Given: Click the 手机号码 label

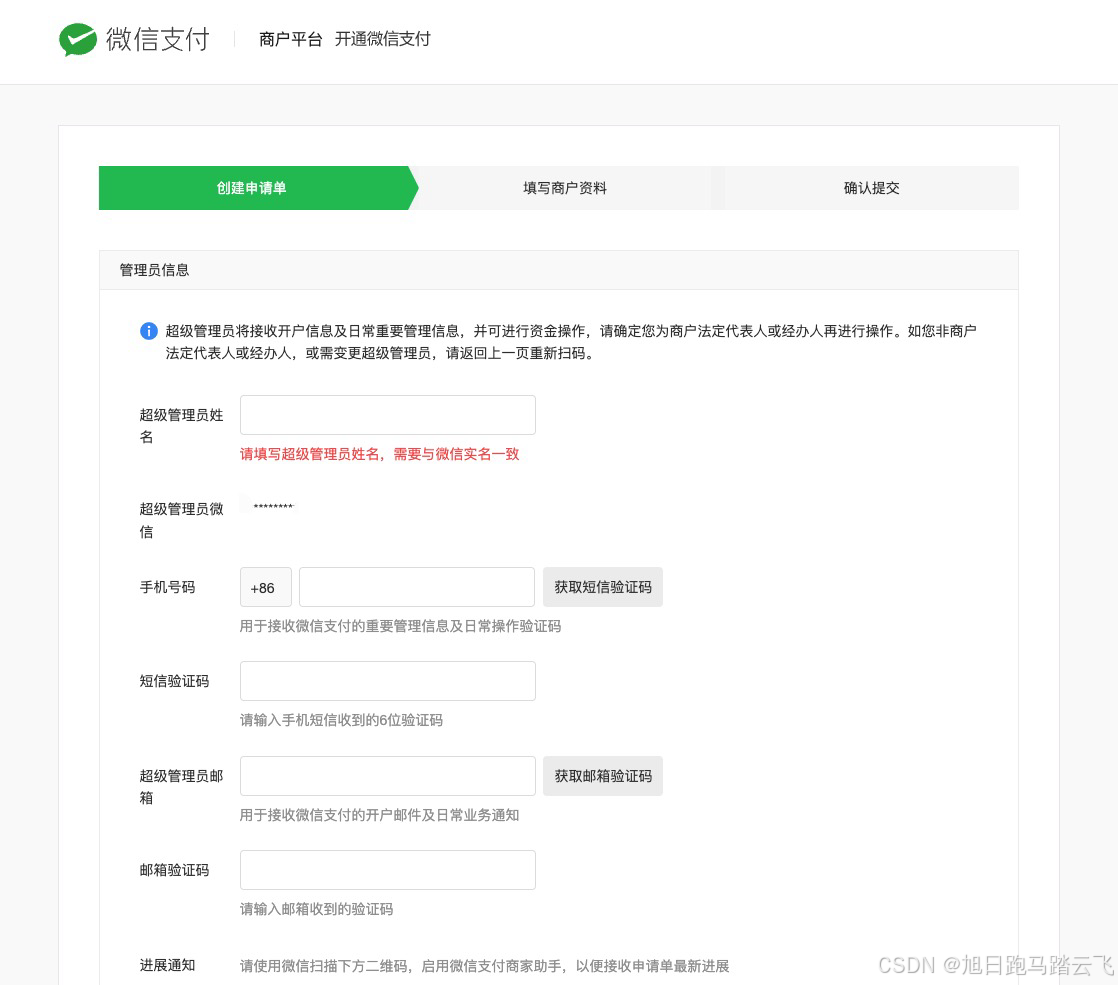Looking at the screenshot, I should (168, 587).
